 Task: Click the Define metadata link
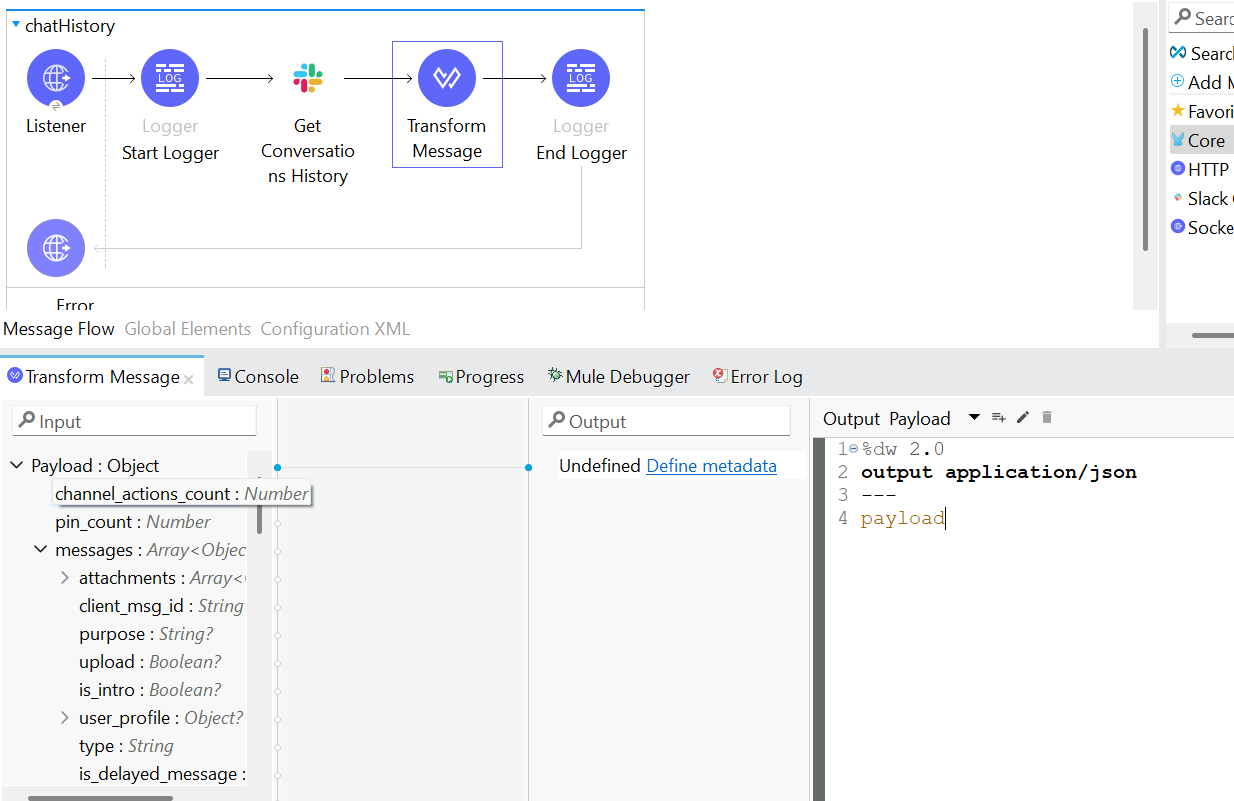point(712,466)
